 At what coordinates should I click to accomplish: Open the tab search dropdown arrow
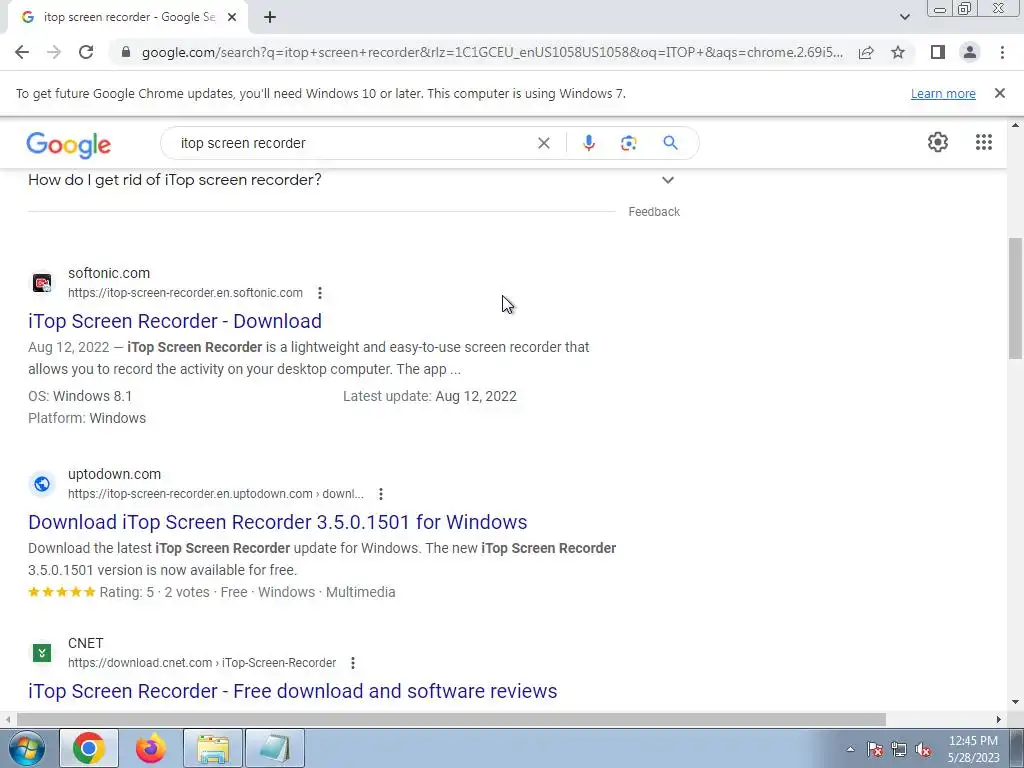click(904, 17)
